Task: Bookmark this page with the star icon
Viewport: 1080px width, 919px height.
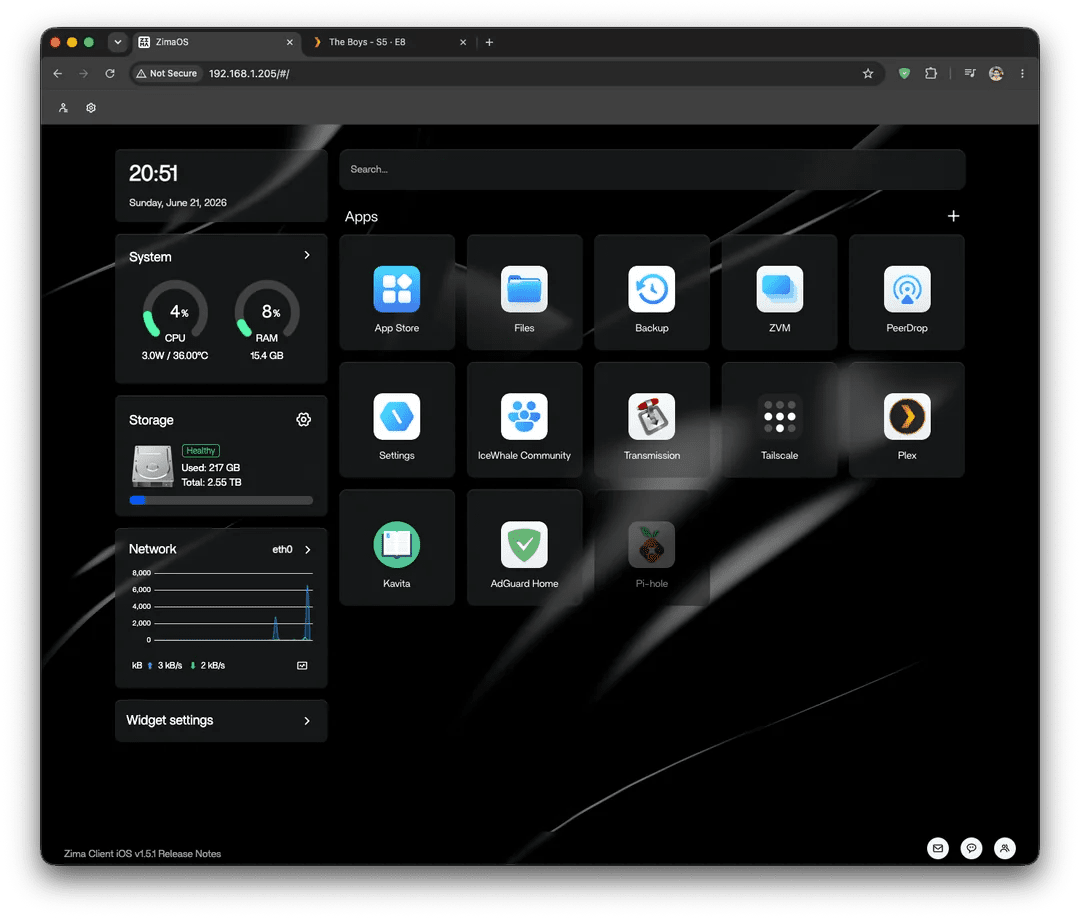Action: pyautogui.click(x=868, y=74)
